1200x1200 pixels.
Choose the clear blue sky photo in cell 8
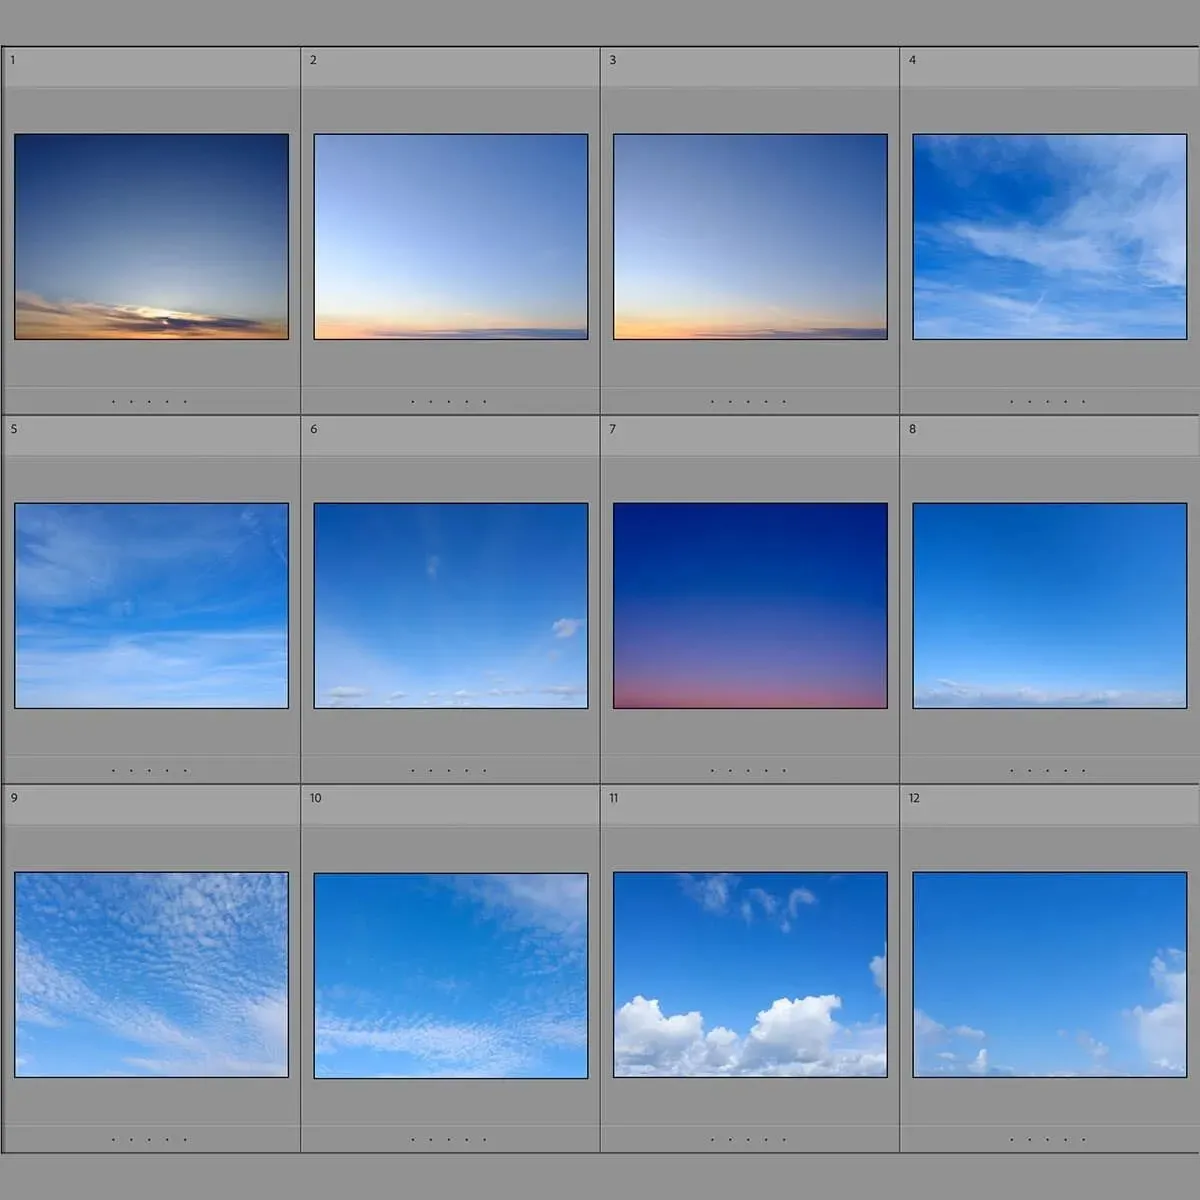1049,606
